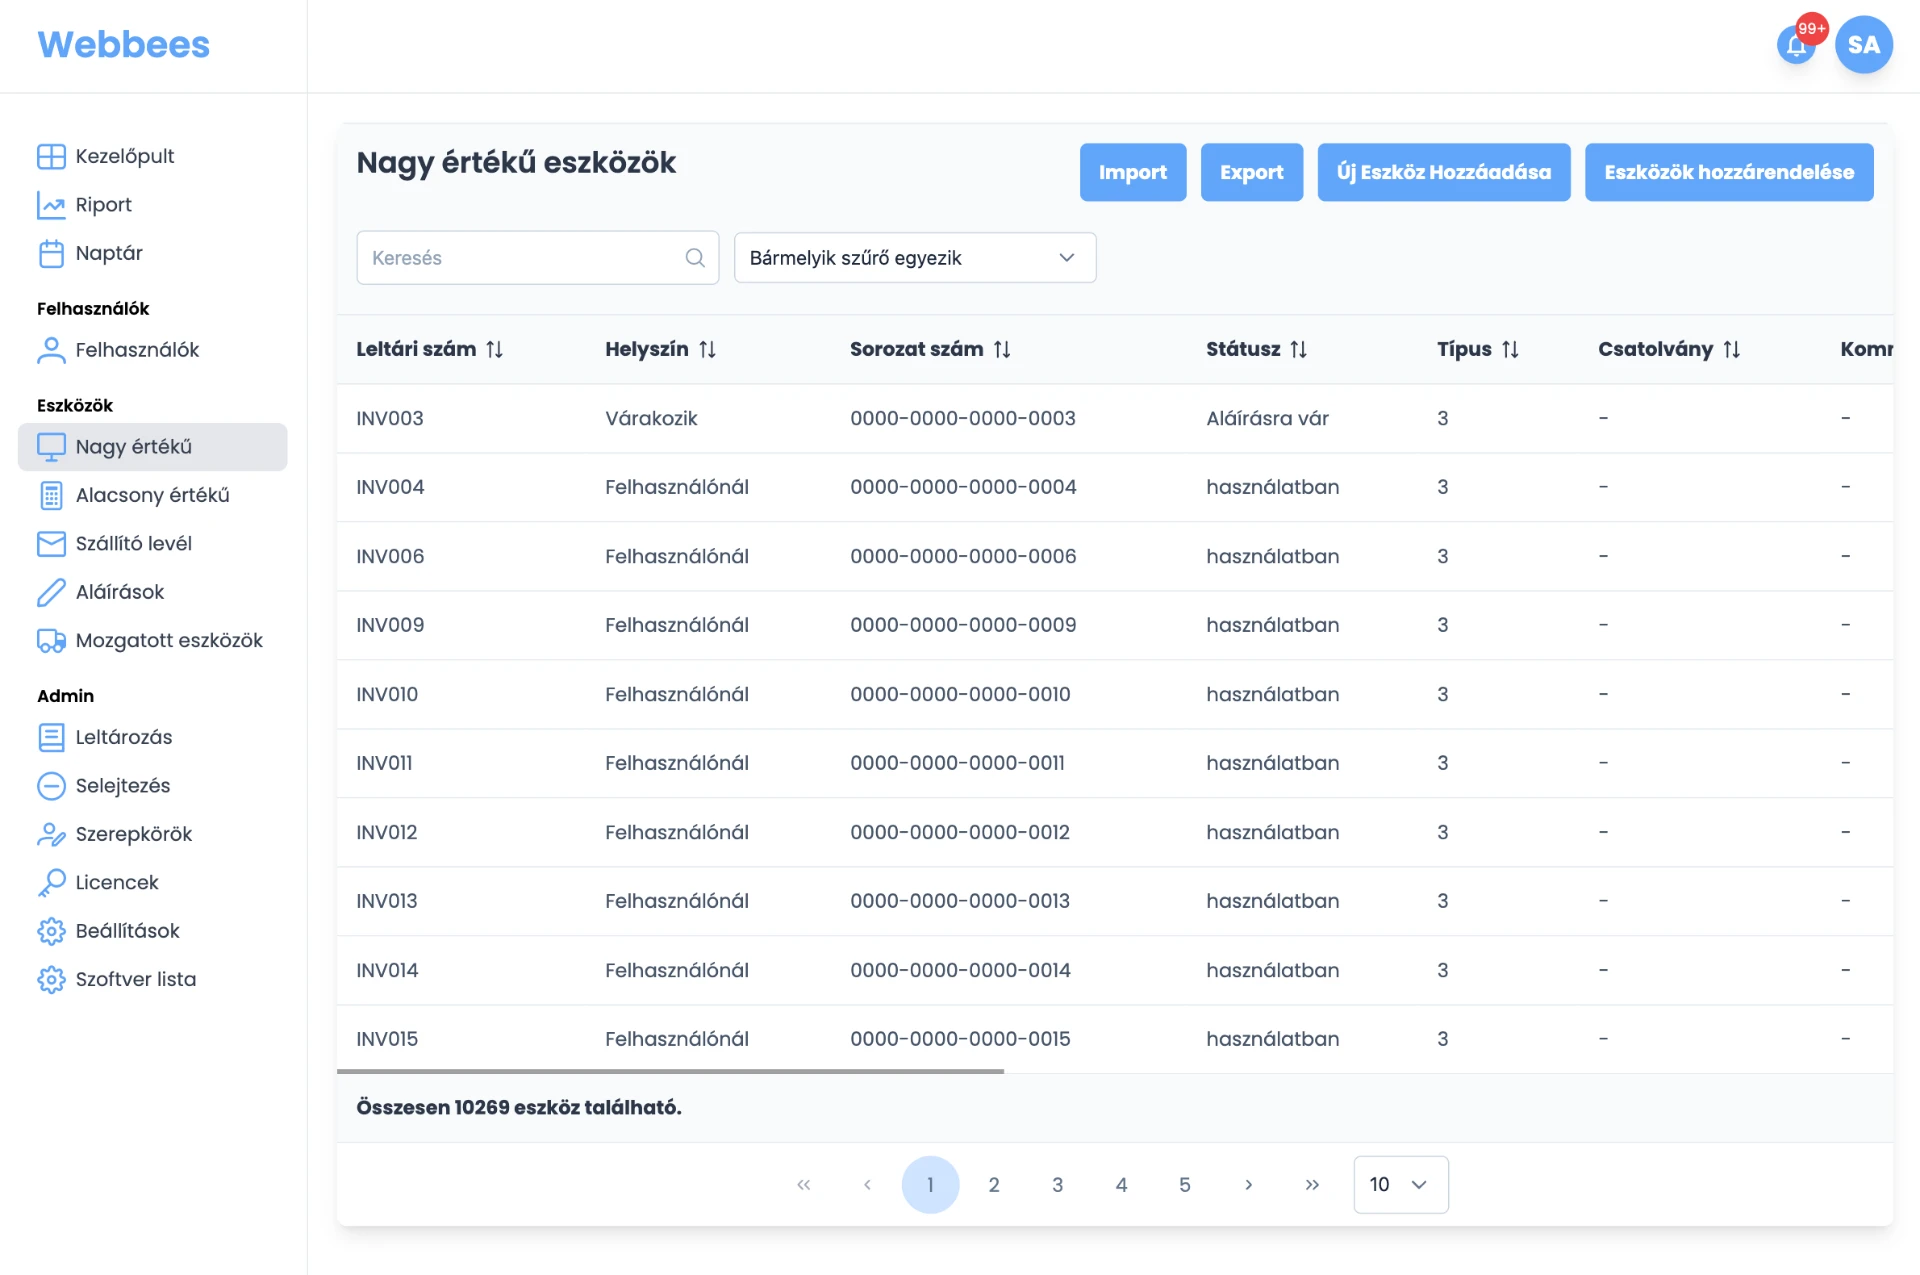The image size is (1920, 1275).
Task: Click the search magnifier icon
Action: click(x=695, y=258)
